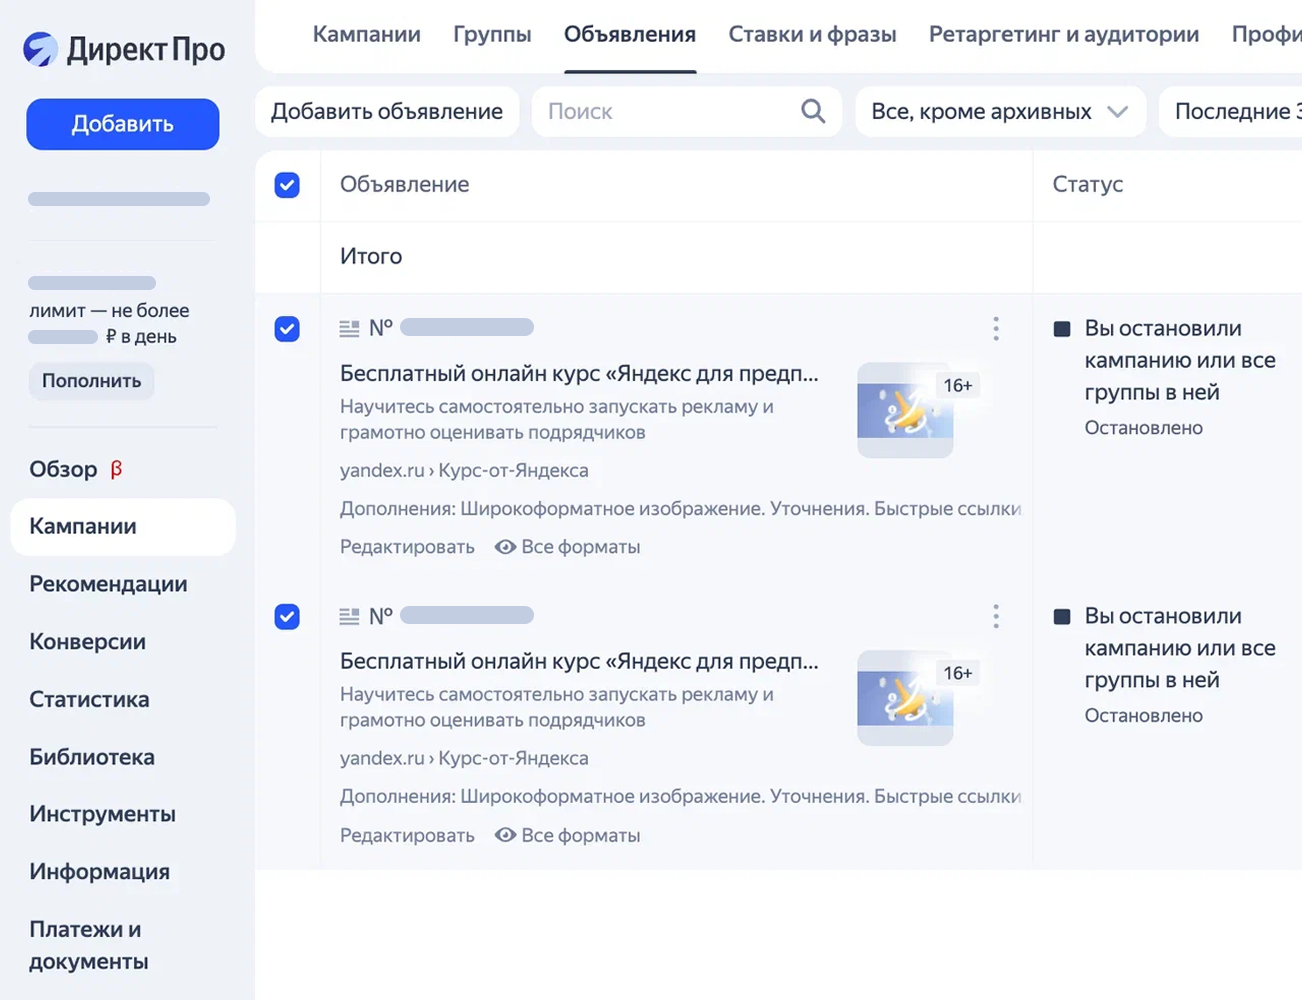Go to Конверсии in the sidebar
This screenshot has height=1000, width=1302.
pyautogui.click(x=87, y=642)
